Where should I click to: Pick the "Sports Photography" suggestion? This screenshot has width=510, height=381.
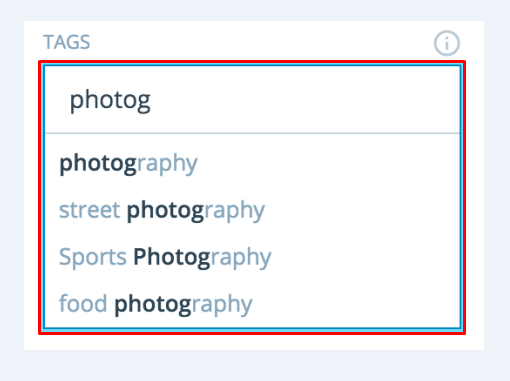pyautogui.click(x=252, y=257)
